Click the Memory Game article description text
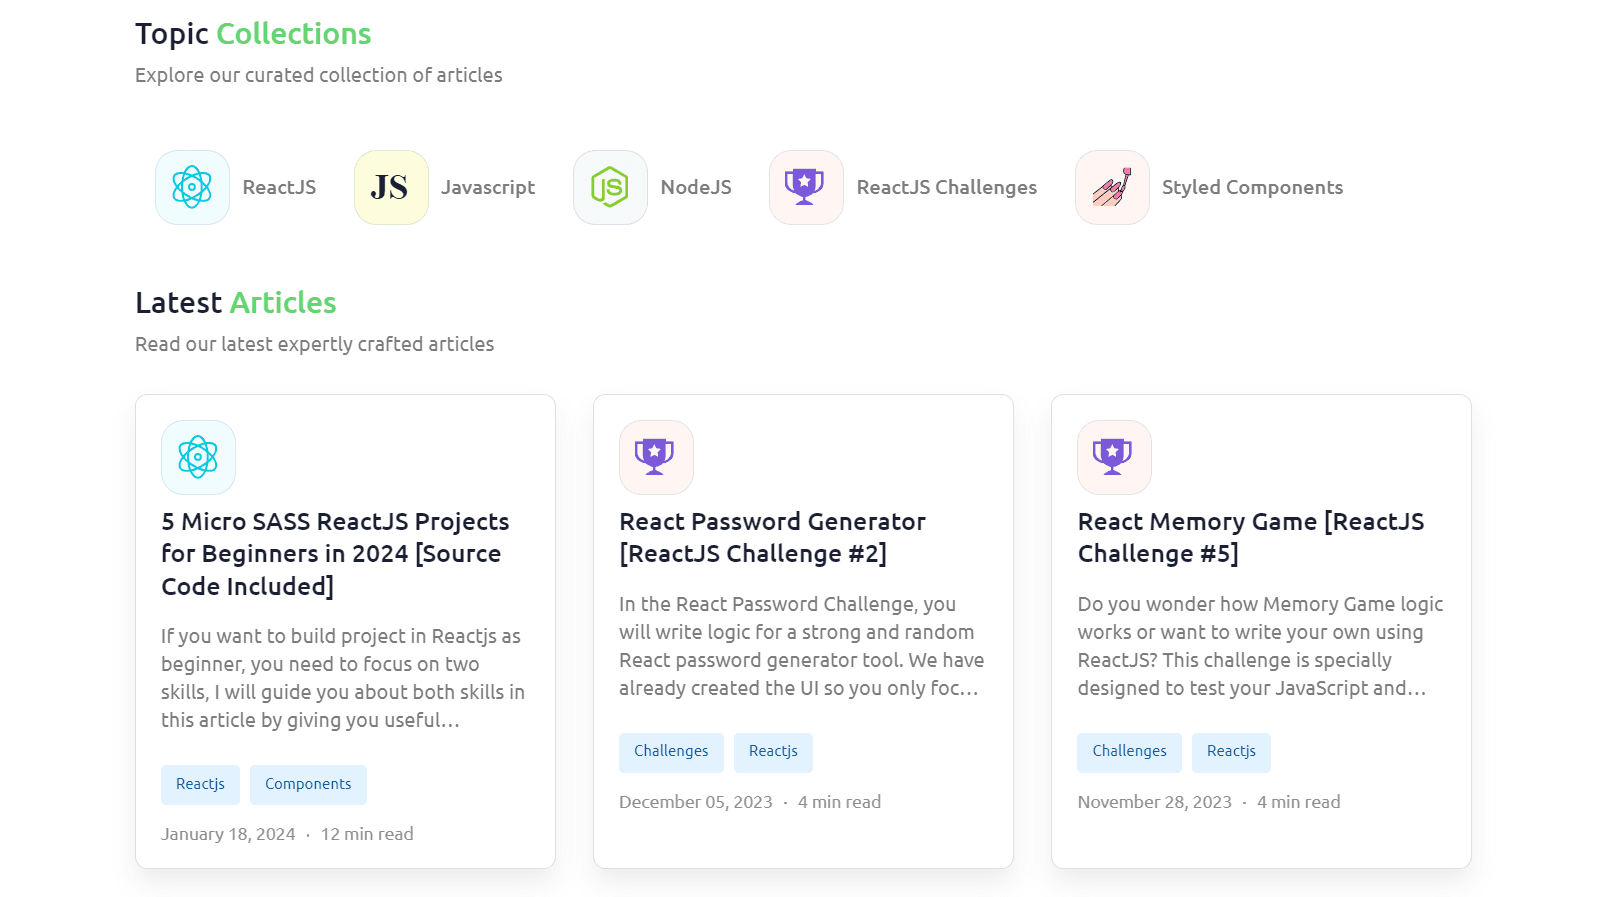This screenshot has height=897, width=1613. (x=1260, y=646)
